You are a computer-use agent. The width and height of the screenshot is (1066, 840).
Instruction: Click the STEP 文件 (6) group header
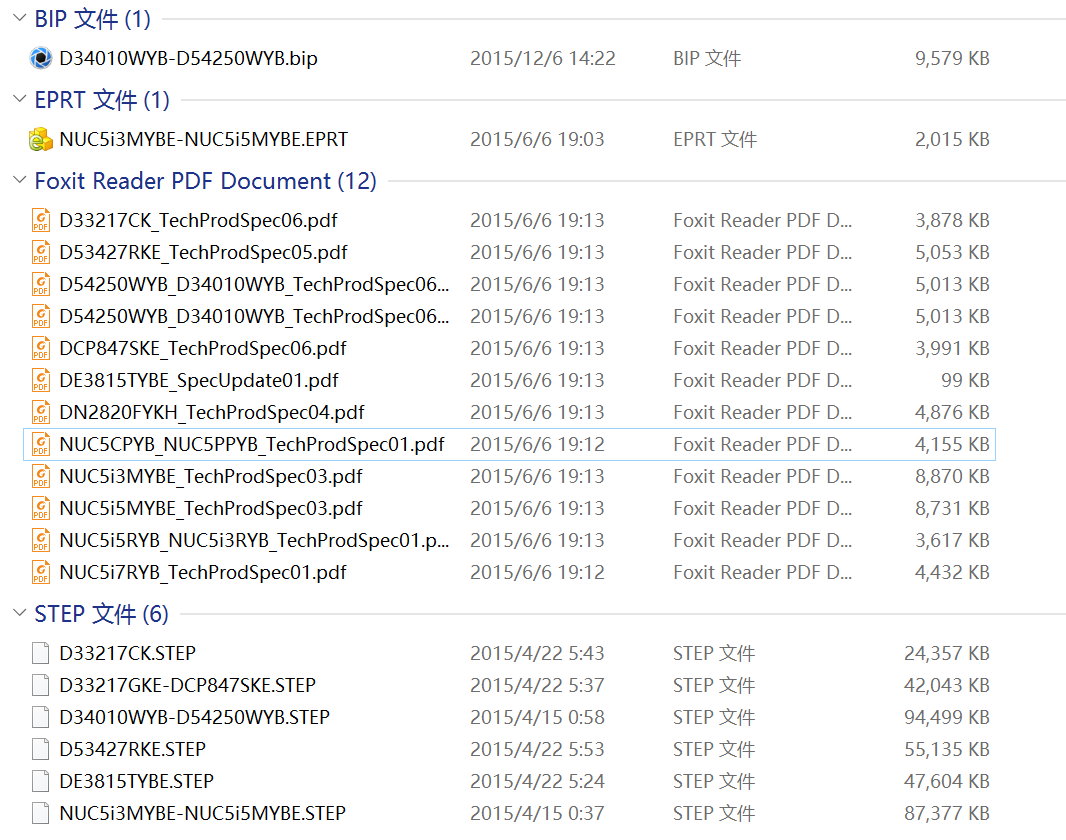coord(101,613)
